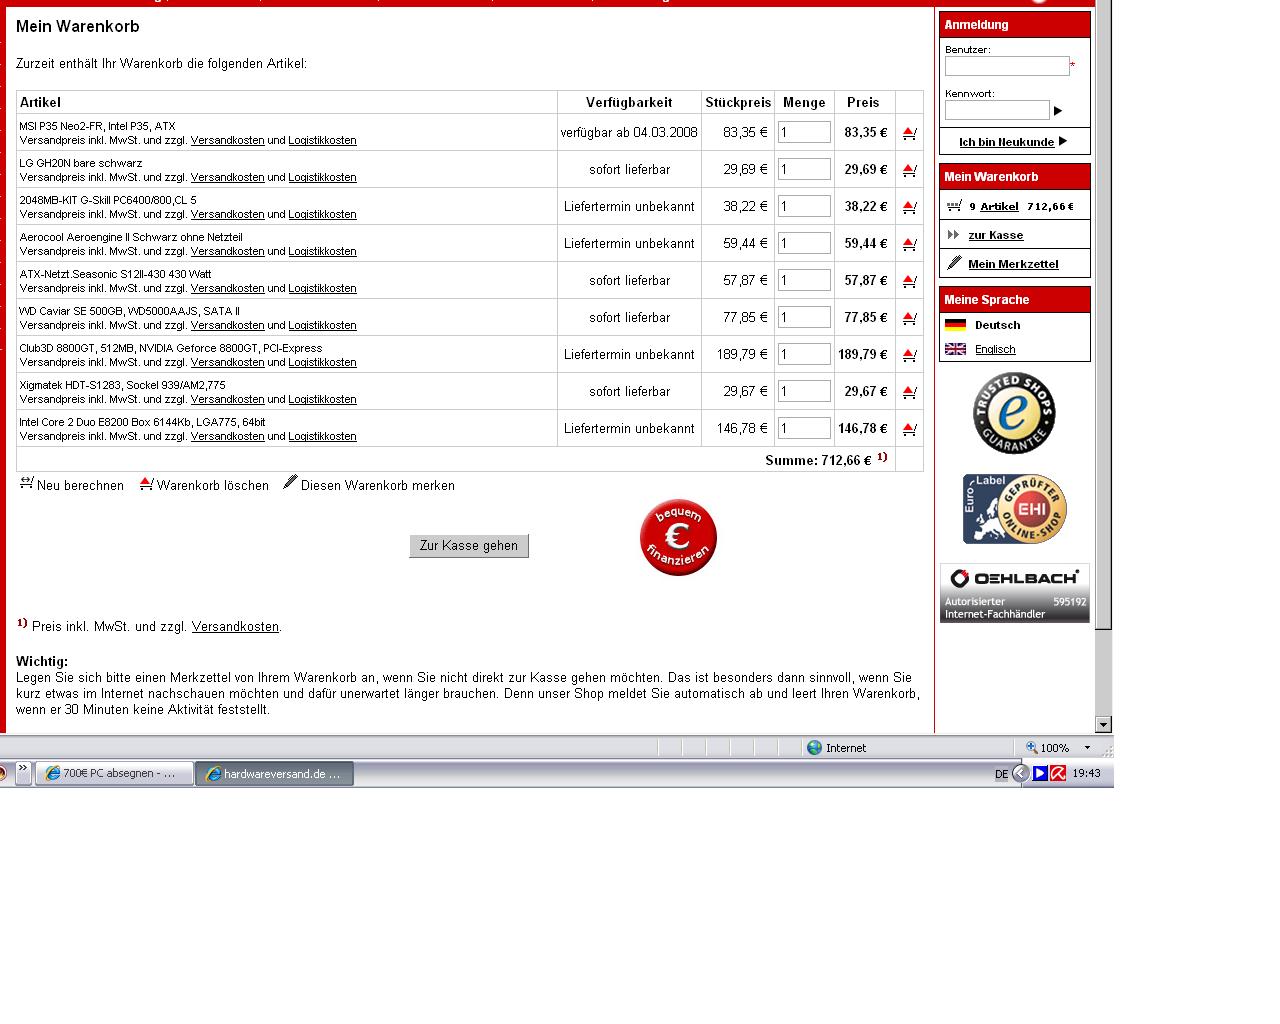Click Neu berechnen link
This screenshot has height=1024, width=1280.
(x=80, y=486)
